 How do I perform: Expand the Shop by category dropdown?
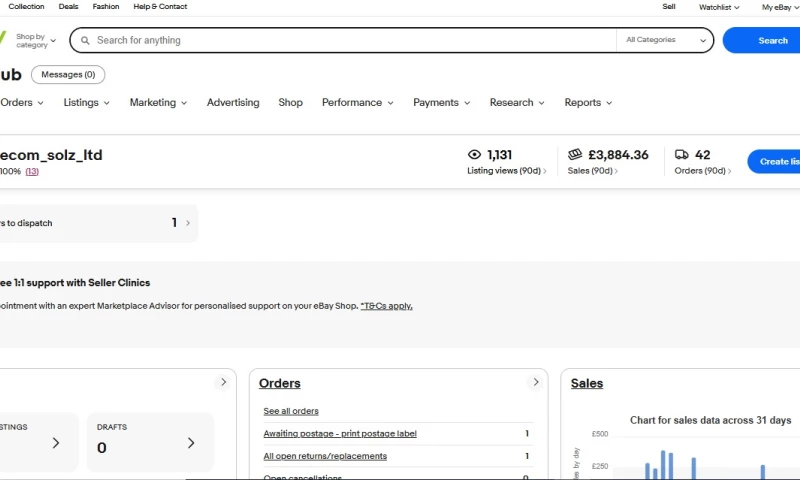click(x=36, y=40)
